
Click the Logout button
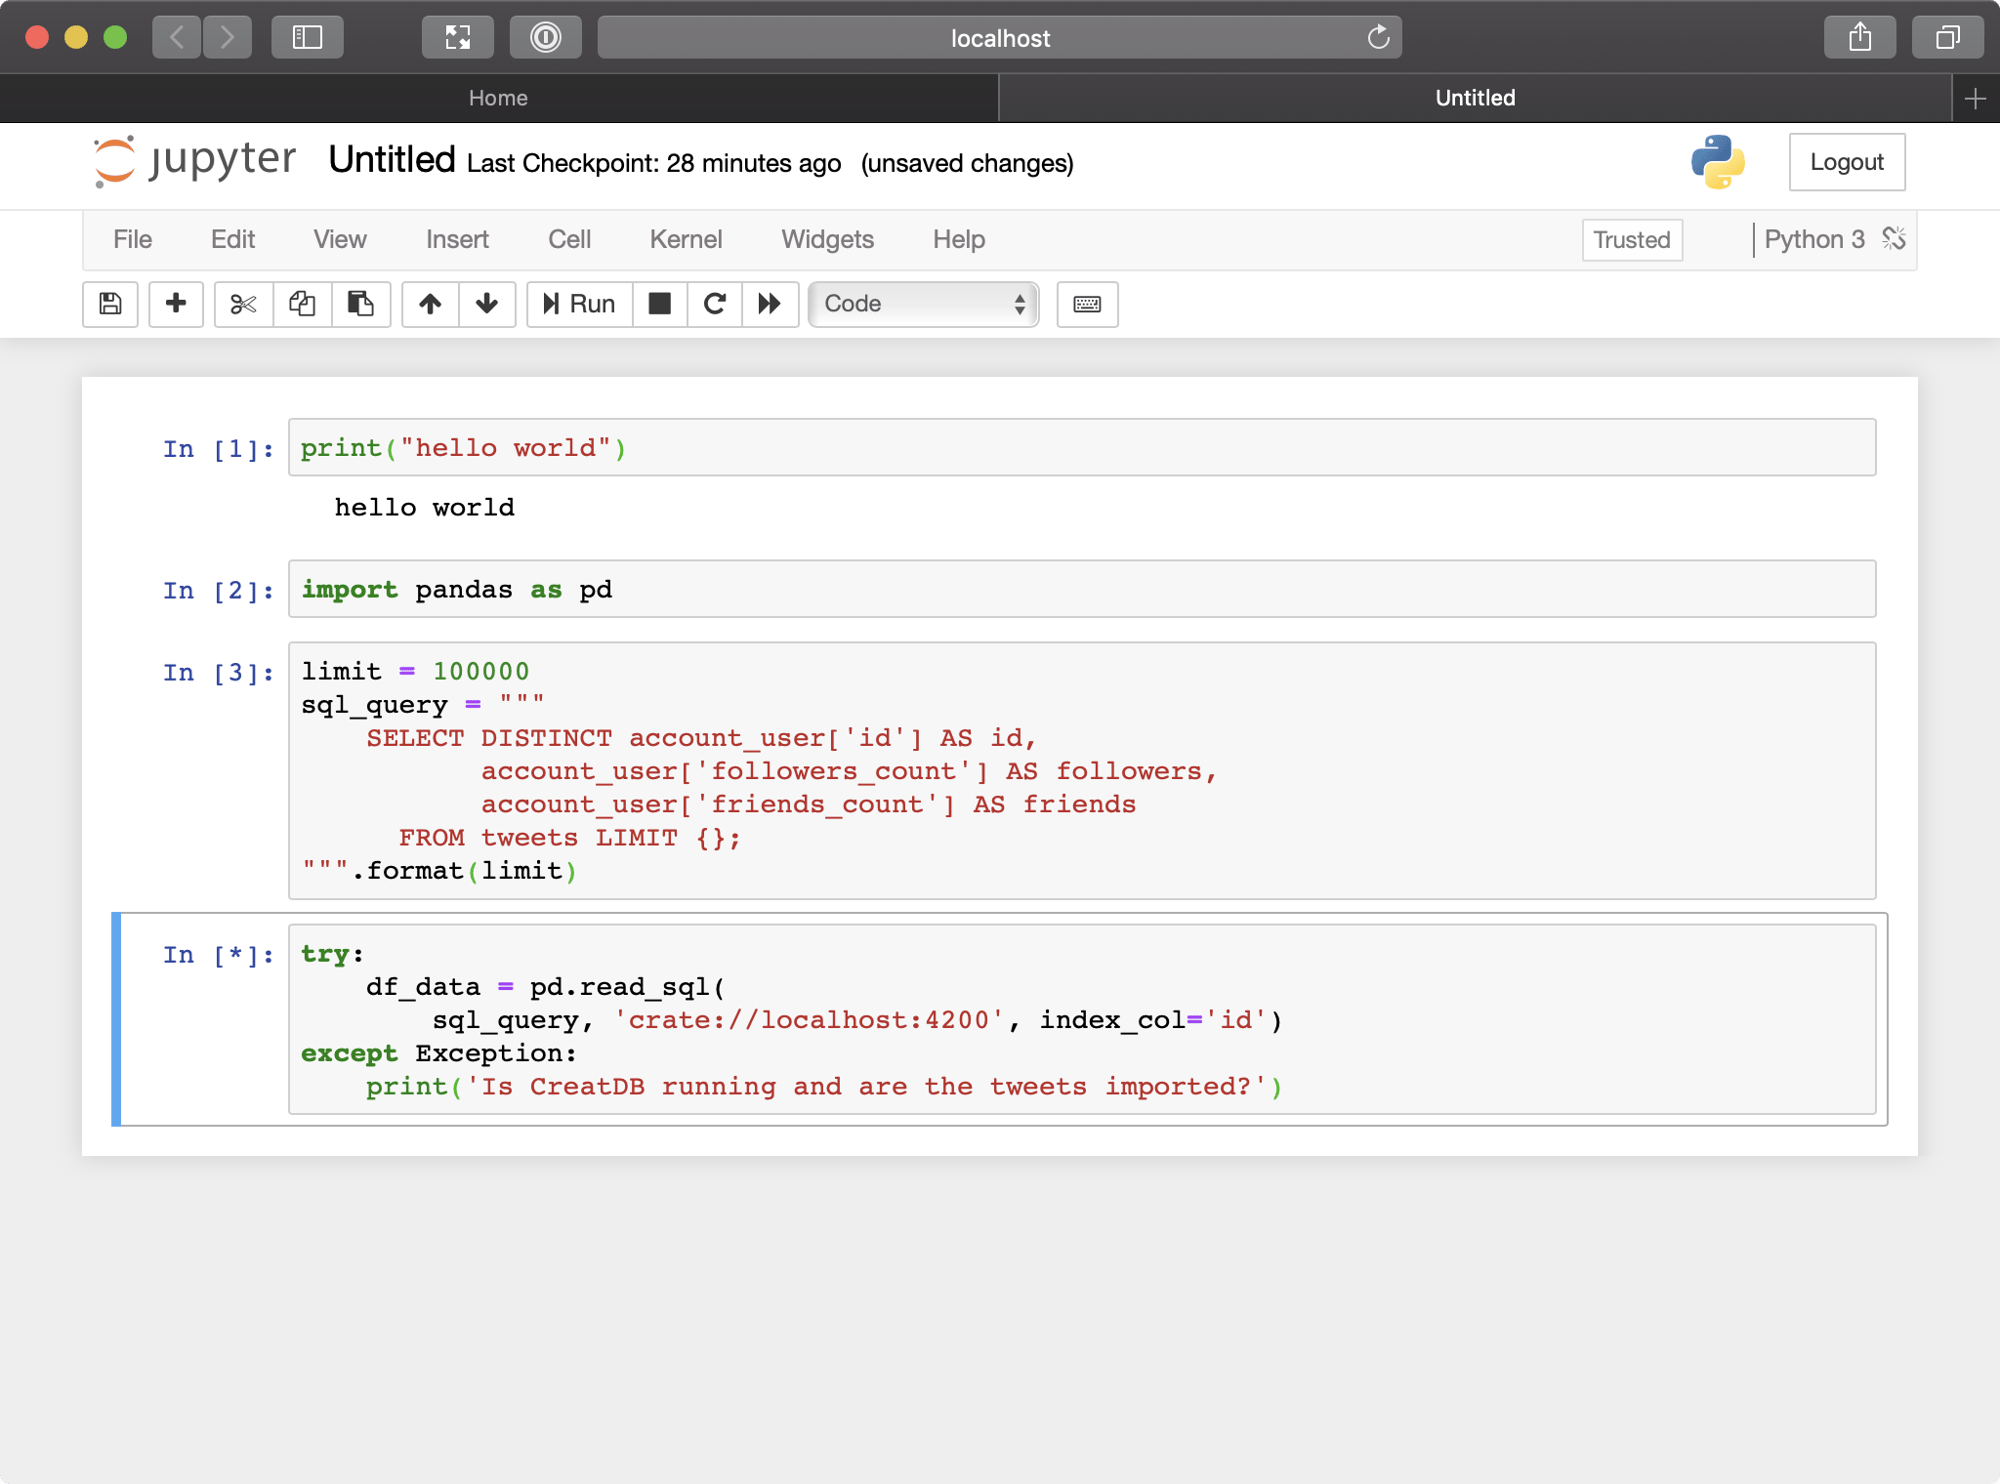1846,162
